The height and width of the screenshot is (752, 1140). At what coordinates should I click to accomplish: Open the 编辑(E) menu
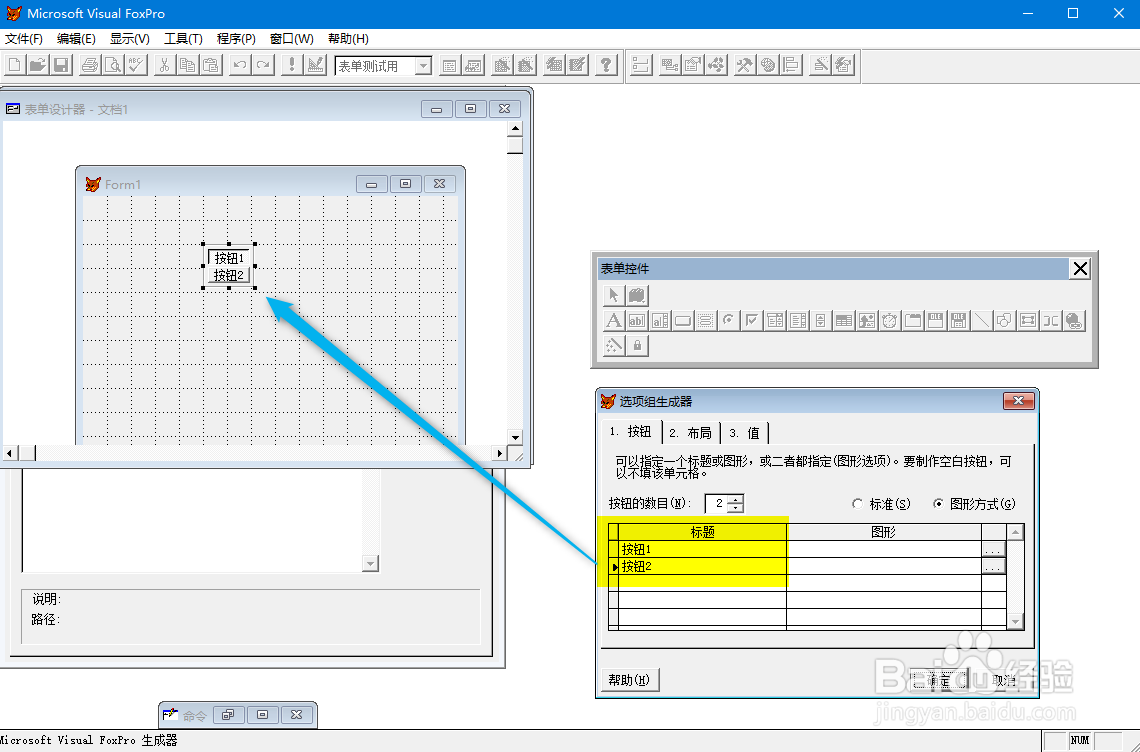[76, 39]
